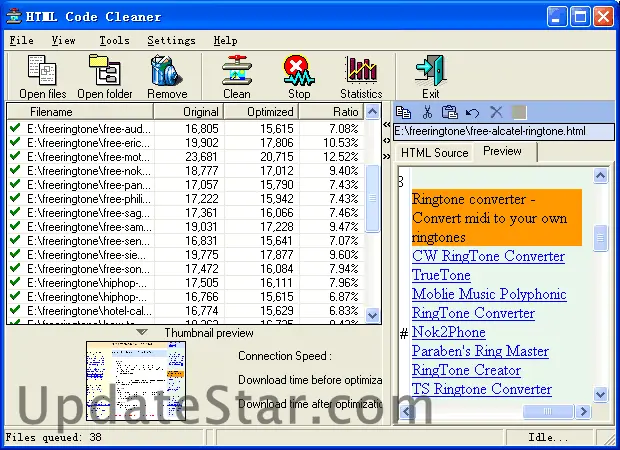Start cleaning with the Clean icon

[236, 70]
